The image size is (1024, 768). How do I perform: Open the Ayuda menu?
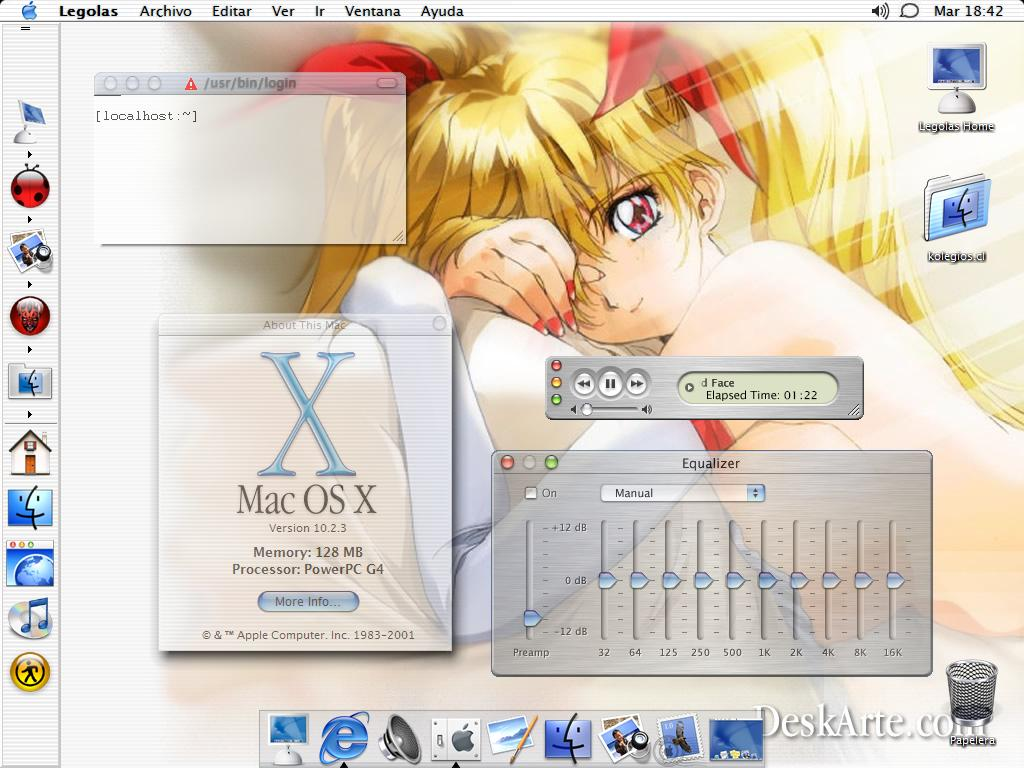coord(441,11)
